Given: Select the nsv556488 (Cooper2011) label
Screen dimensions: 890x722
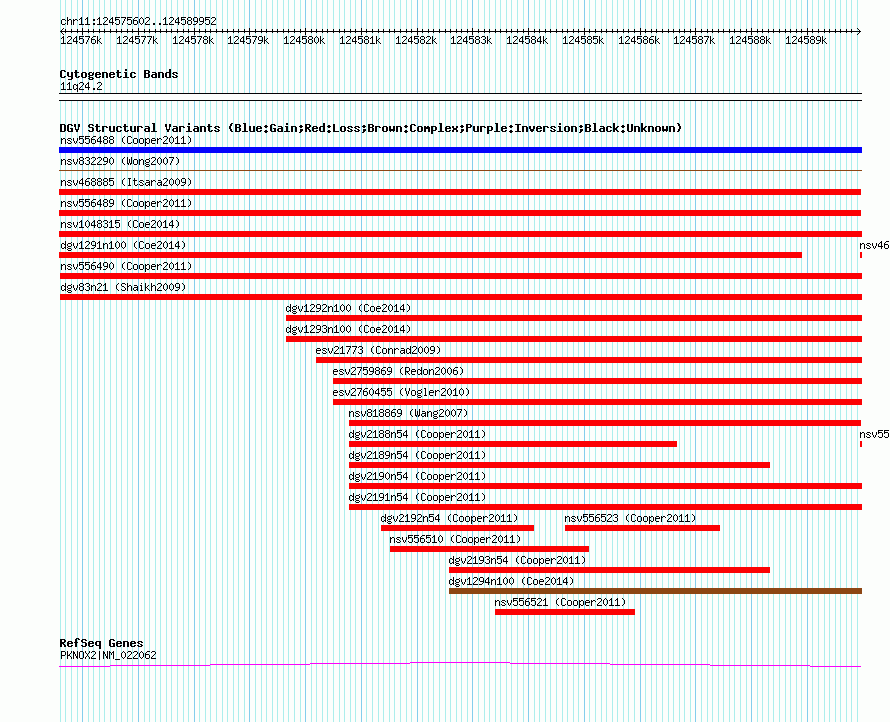Looking at the screenshot, I should tap(126, 140).
